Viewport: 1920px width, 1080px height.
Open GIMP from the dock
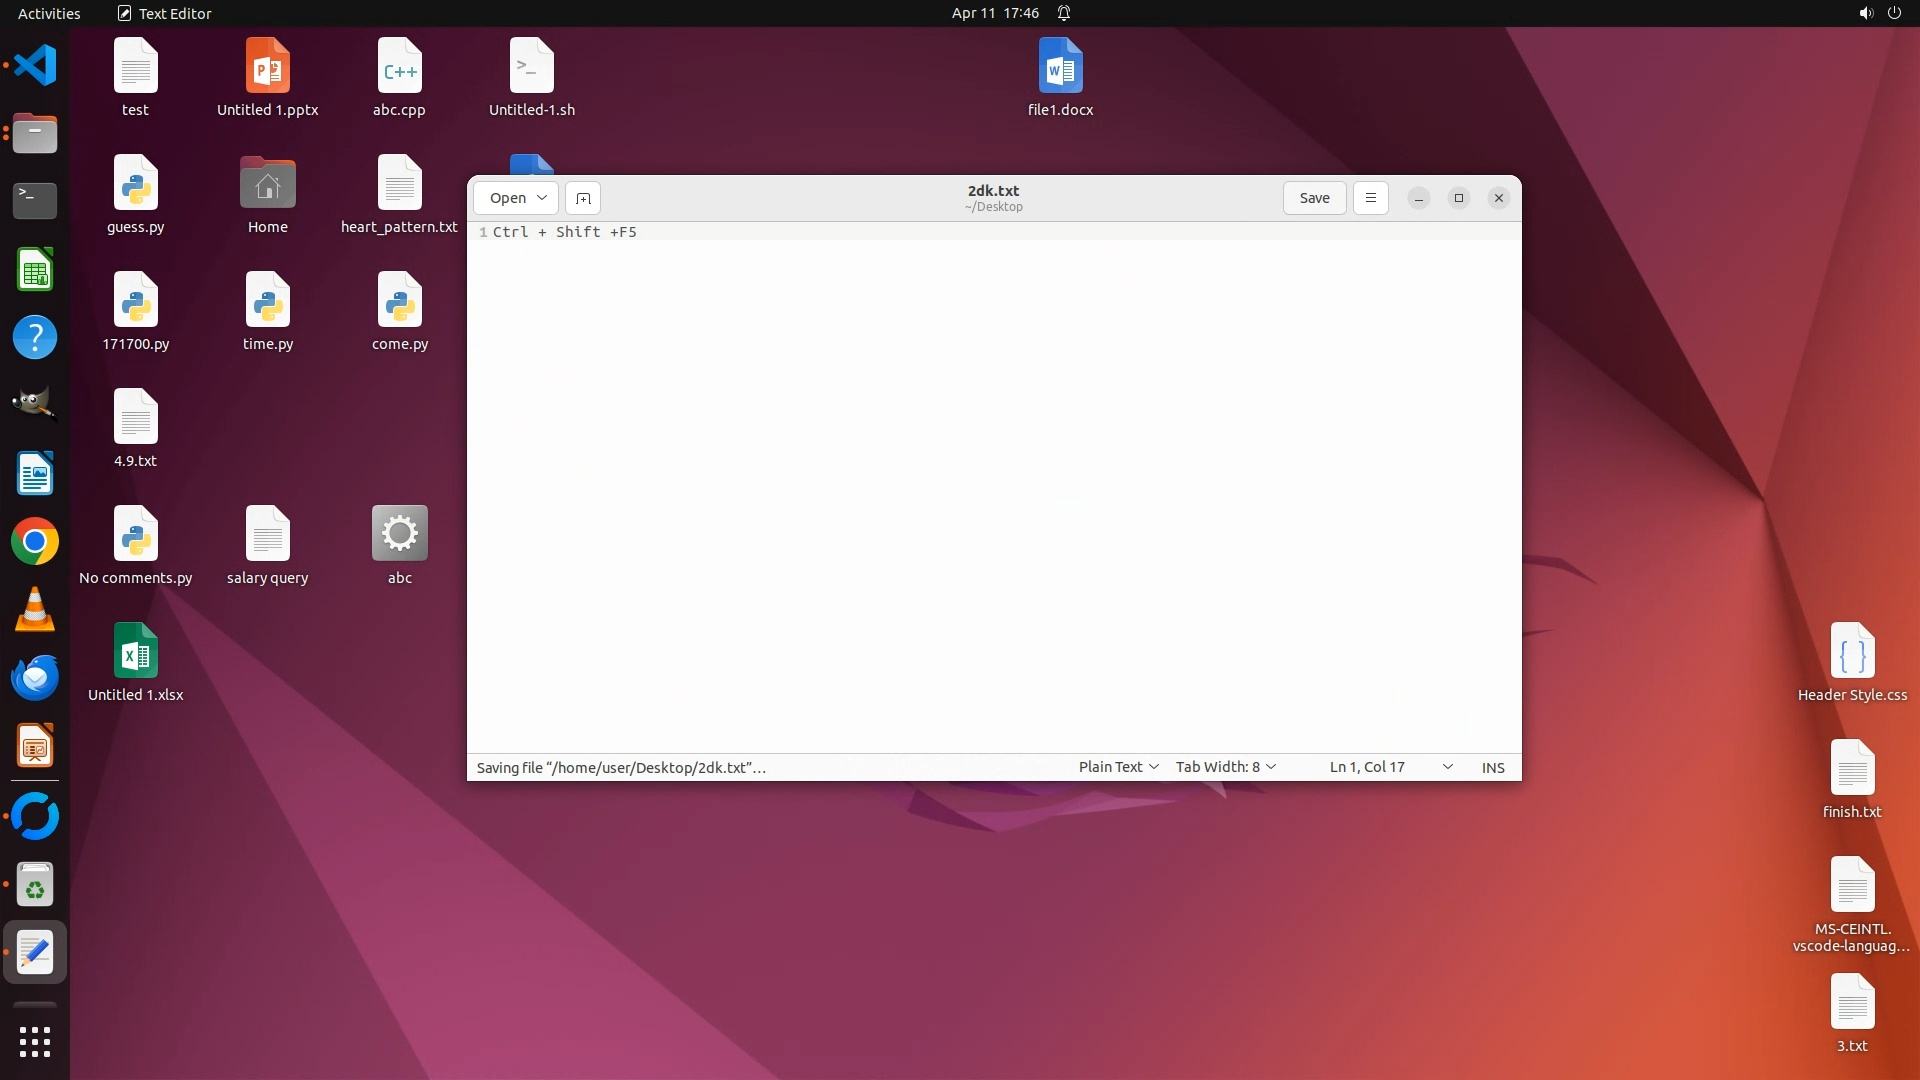(35, 404)
